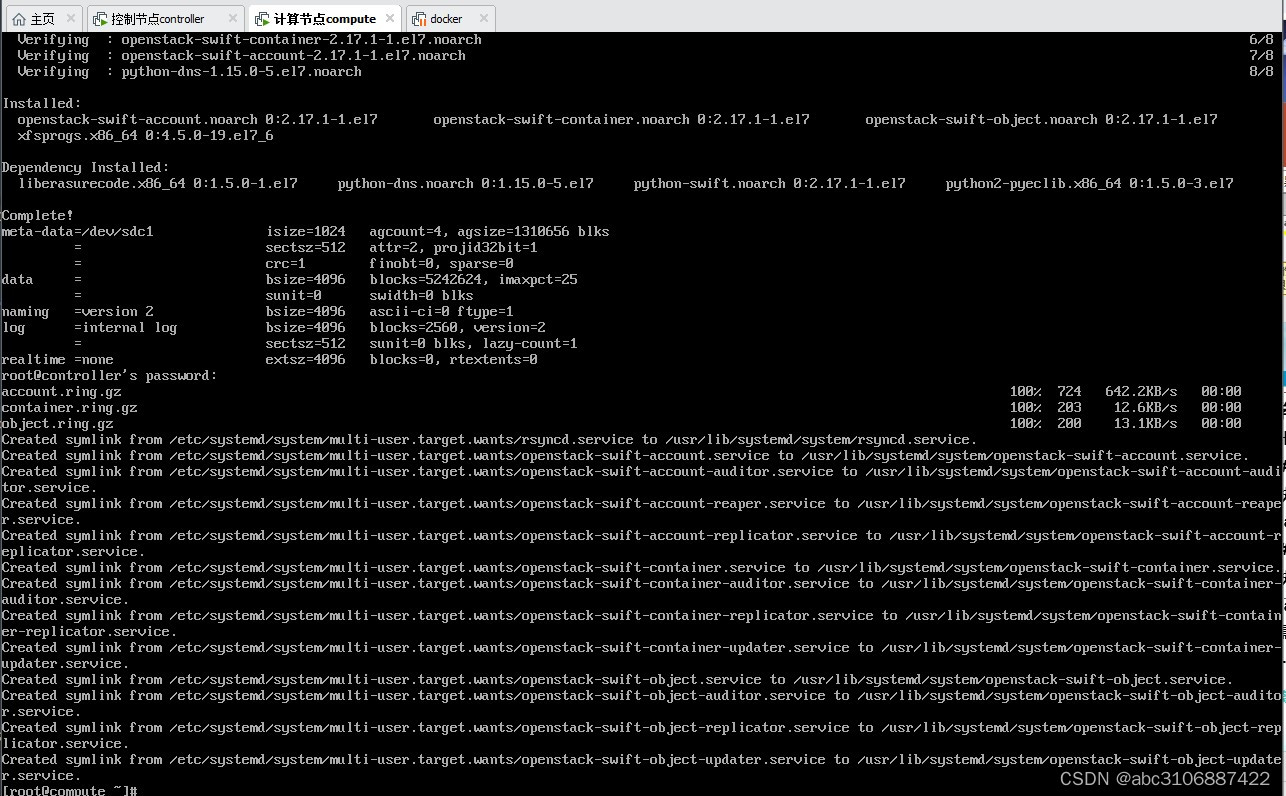Click the openstack-swift-account.service symlink line
Viewport: 1286px width, 796px height.
point(625,456)
